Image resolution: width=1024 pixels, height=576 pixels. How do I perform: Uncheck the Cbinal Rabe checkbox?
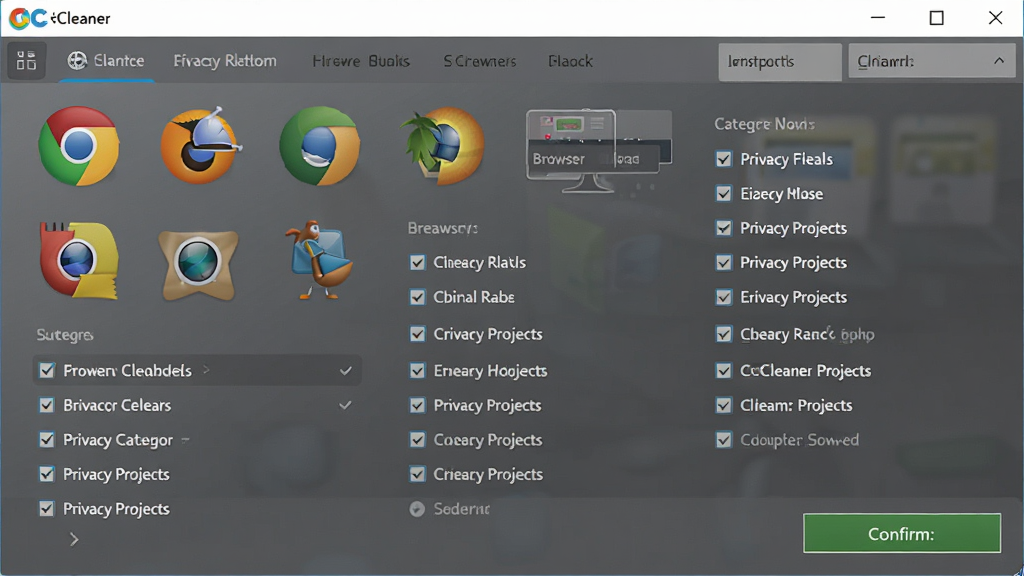click(417, 297)
